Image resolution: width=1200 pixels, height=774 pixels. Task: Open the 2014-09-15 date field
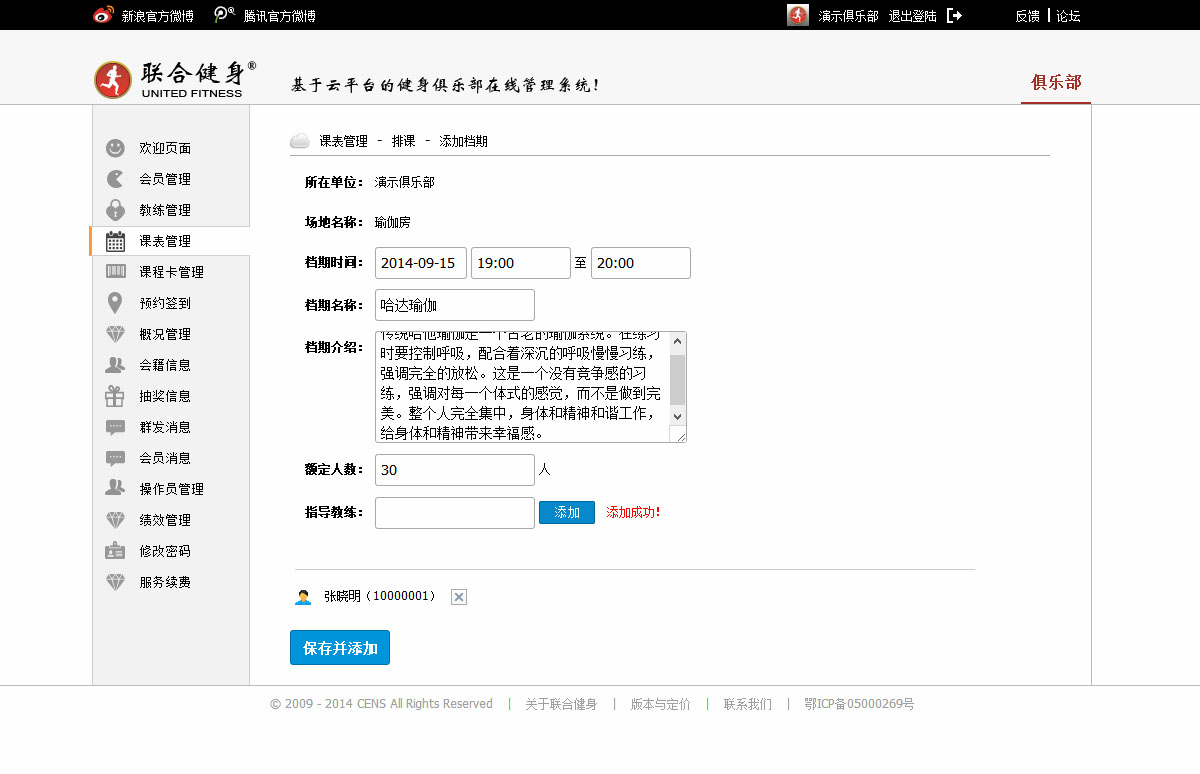pos(421,263)
